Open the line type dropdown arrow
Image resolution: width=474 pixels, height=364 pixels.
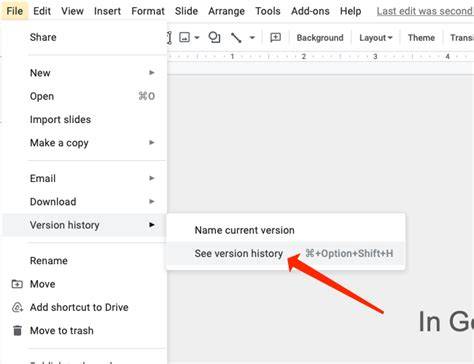pos(252,38)
